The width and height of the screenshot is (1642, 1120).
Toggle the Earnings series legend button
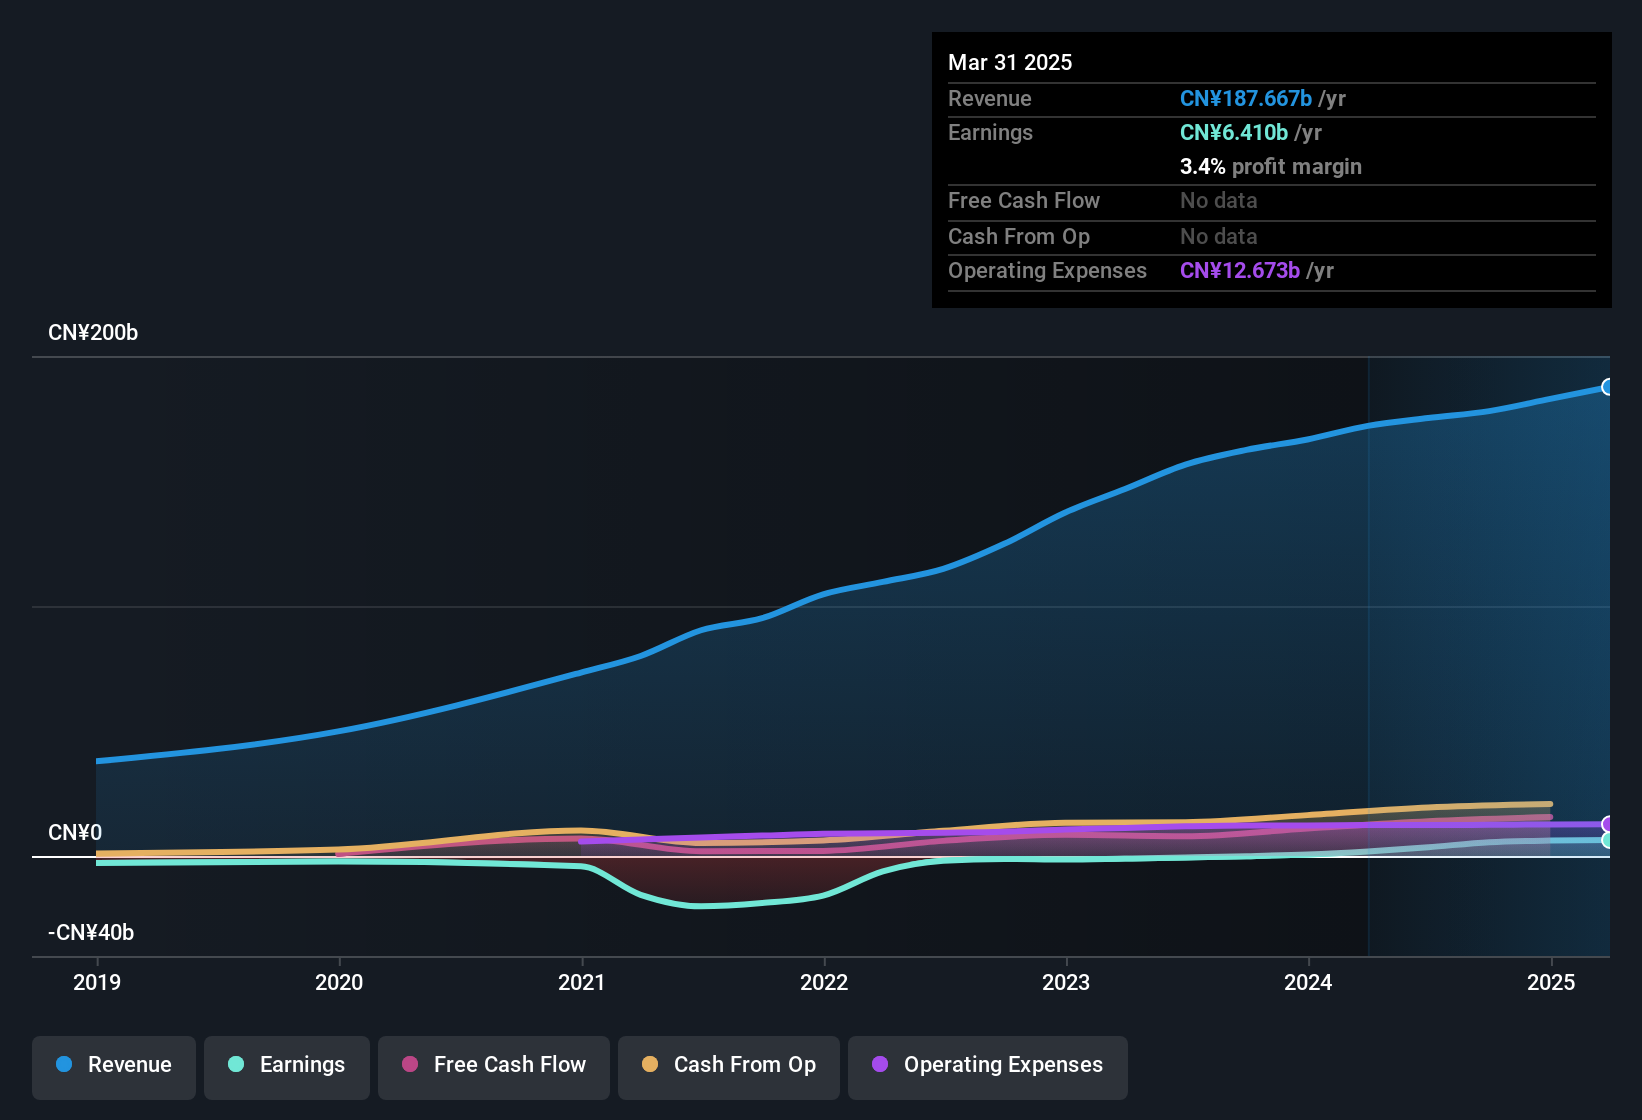pos(287,1066)
